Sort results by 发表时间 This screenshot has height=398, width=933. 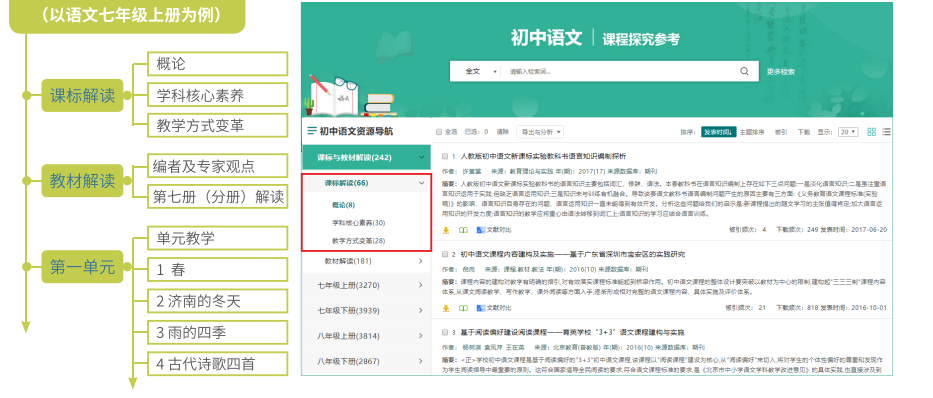pyautogui.click(x=718, y=132)
